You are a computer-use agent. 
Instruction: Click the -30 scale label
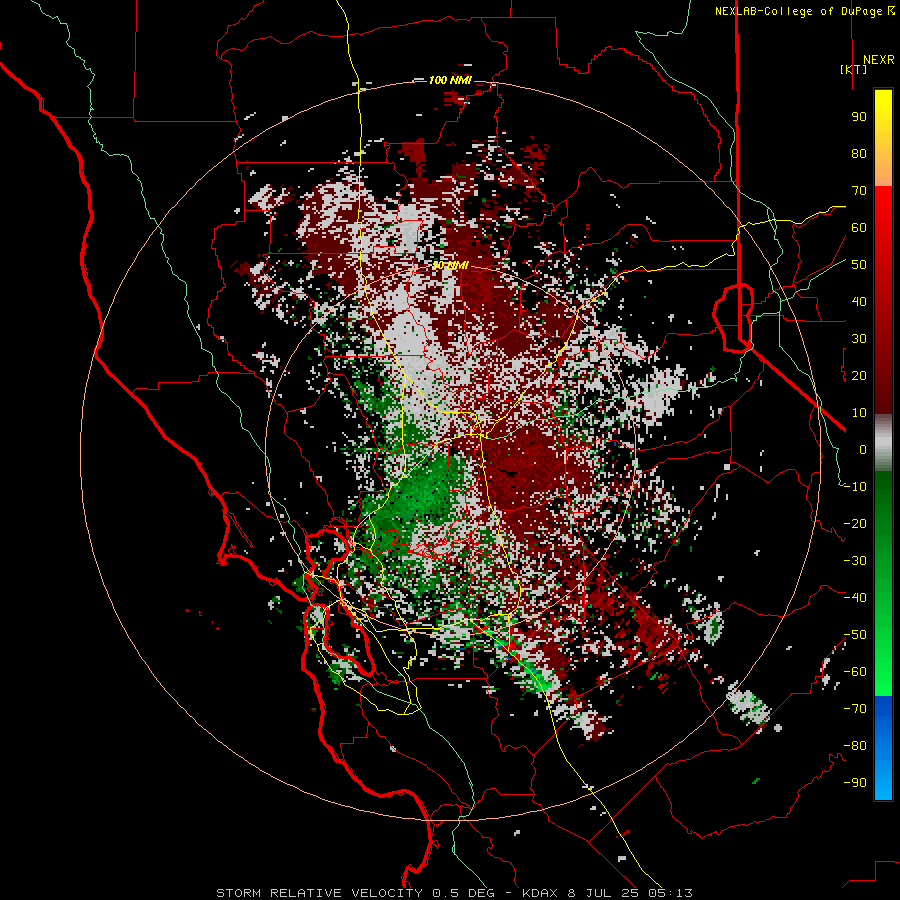(x=855, y=561)
